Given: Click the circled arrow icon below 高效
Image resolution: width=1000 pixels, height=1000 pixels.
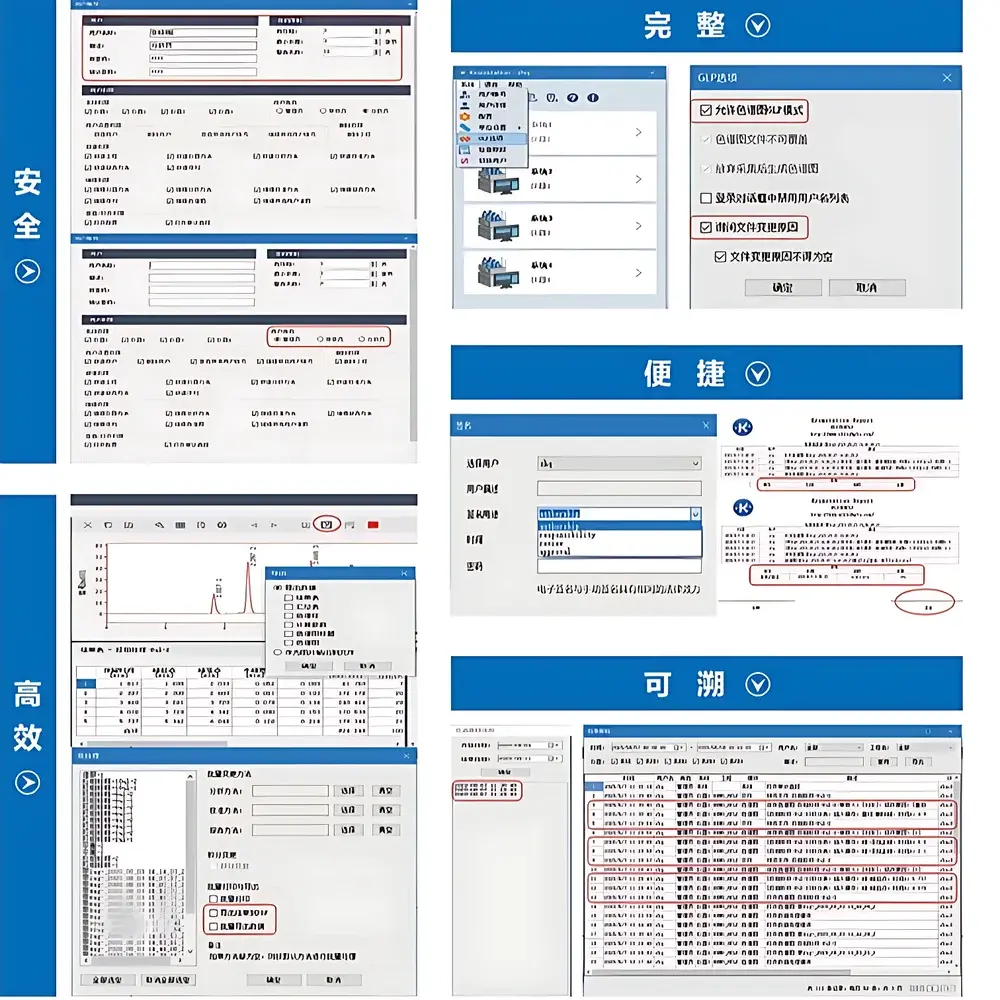Looking at the screenshot, I should pos(27,782).
